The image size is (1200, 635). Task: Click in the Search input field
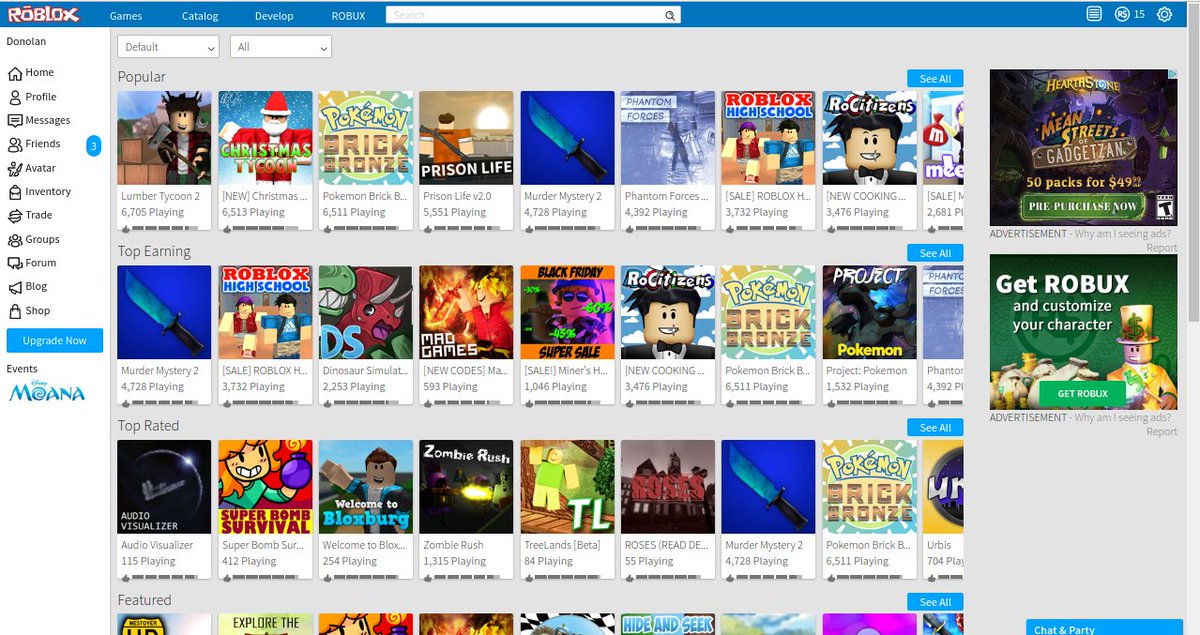[x=525, y=15]
